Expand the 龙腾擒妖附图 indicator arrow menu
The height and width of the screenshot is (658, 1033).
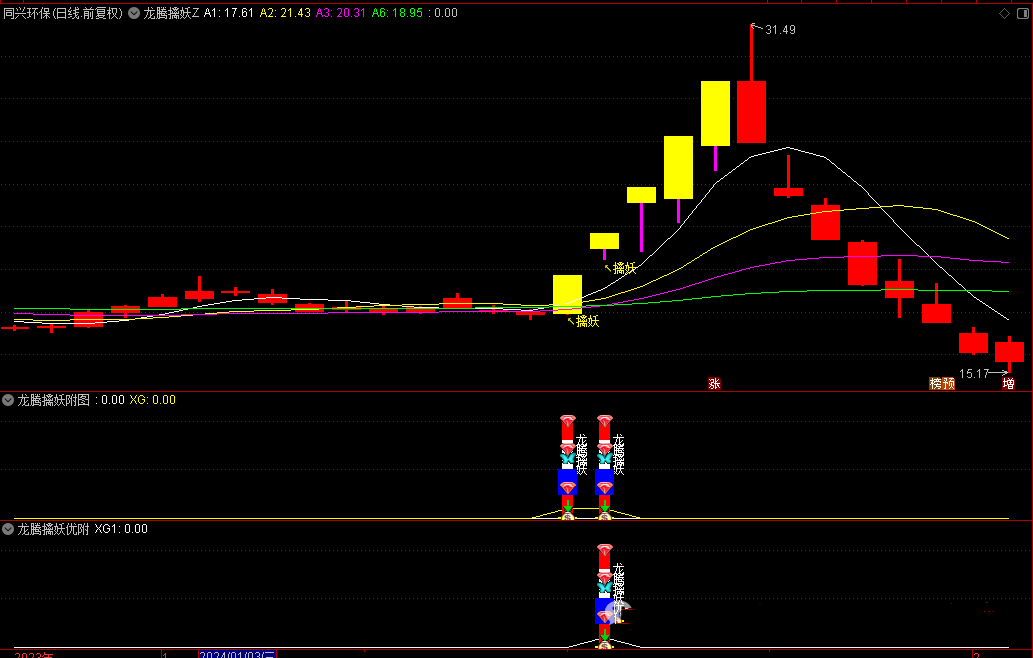tap(8, 400)
